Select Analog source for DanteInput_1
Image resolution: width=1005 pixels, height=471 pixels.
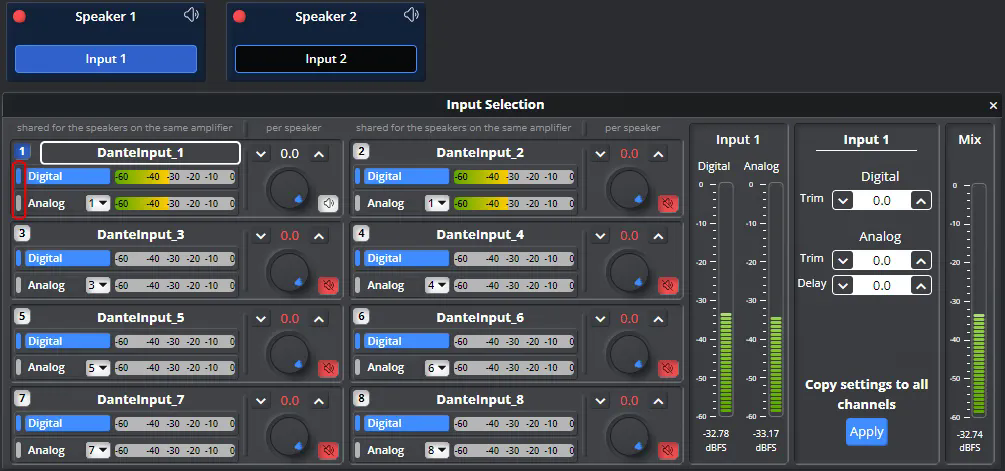point(46,204)
